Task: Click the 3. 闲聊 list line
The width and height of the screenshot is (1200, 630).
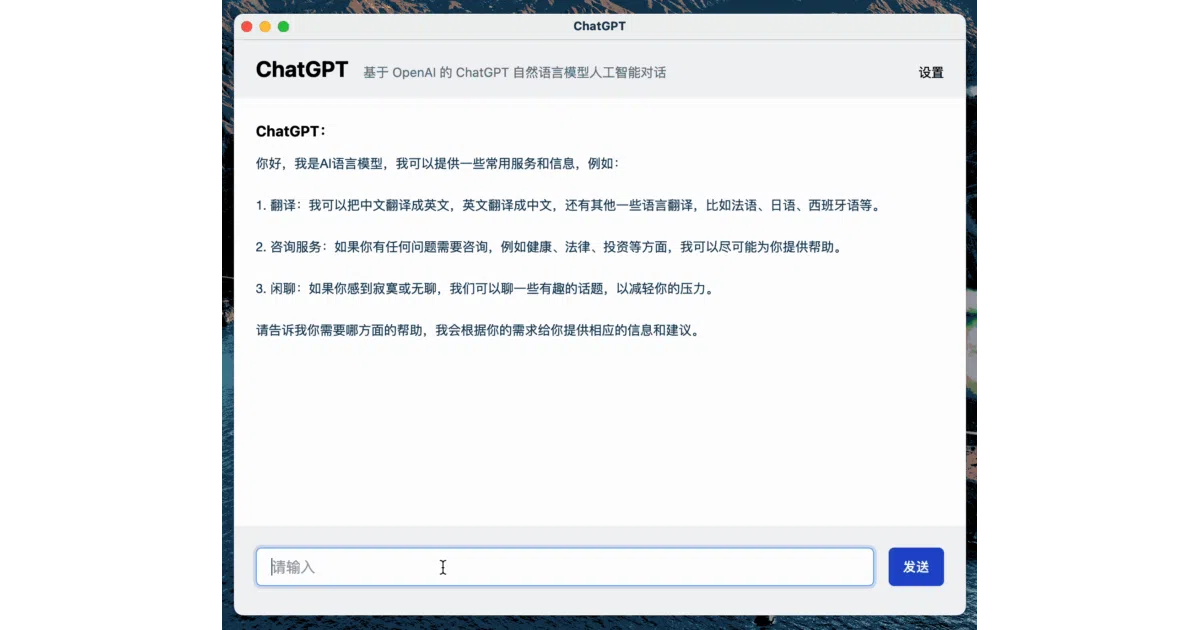Action: point(485,288)
